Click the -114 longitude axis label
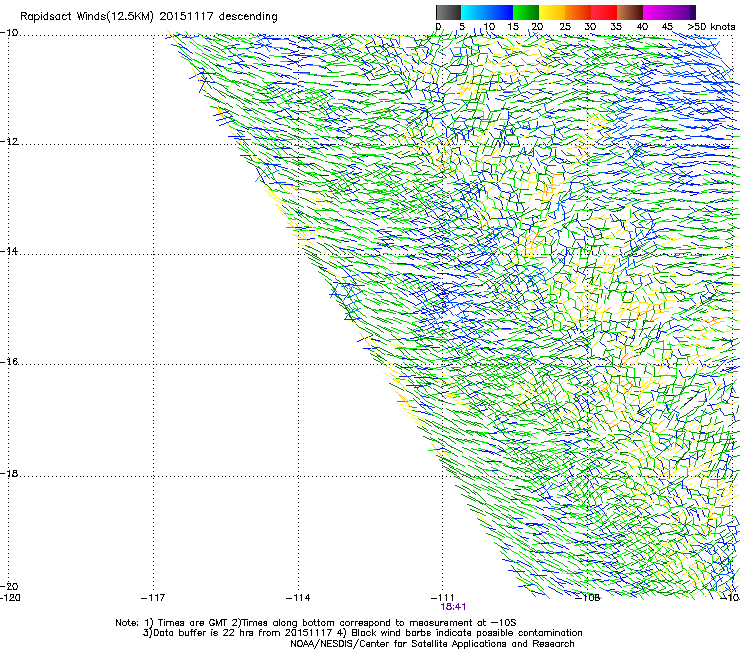This screenshot has width=740, height=650. pyautogui.click(x=298, y=598)
